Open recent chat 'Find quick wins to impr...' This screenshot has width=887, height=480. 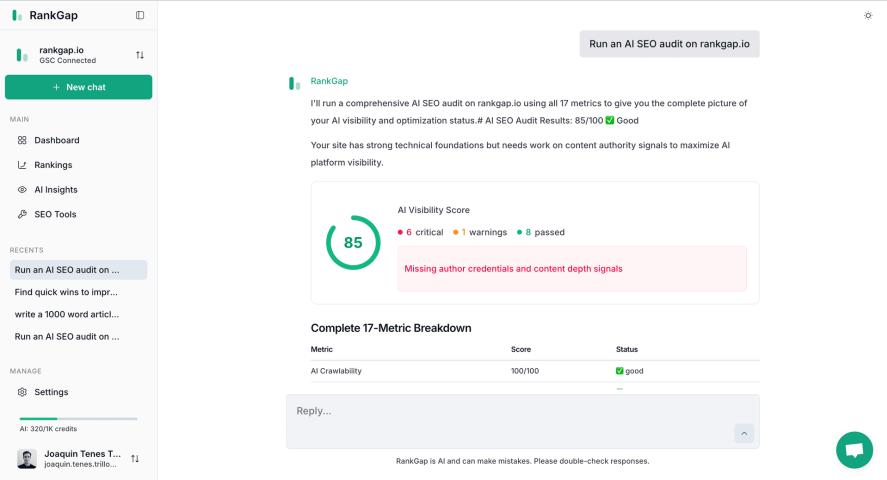pos(66,292)
